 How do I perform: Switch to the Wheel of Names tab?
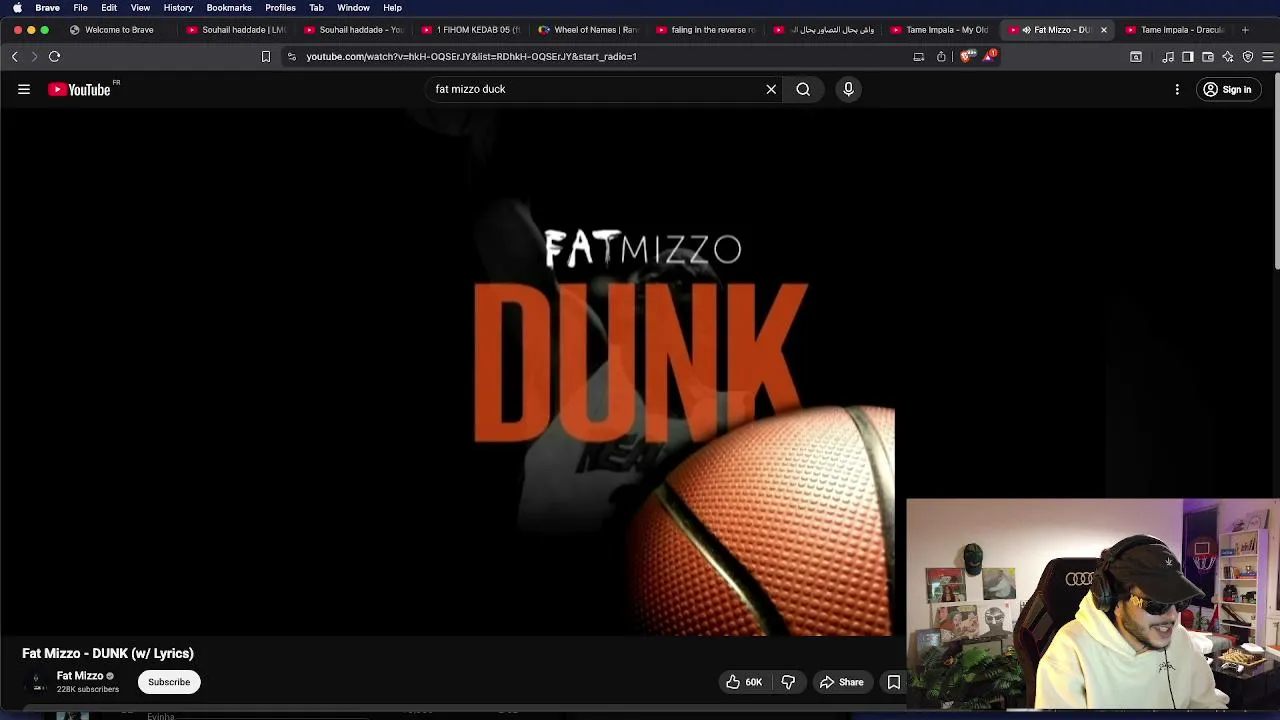(x=588, y=30)
